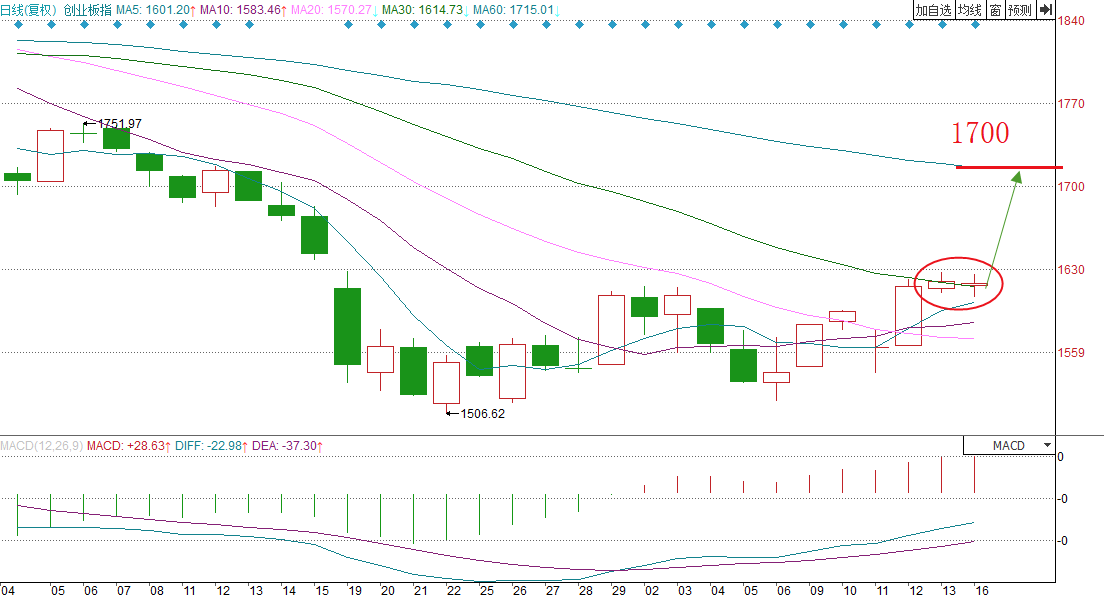Select the MA30: 1614.73 readout
This screenshot has height=598, width=1104.
pos(425,10)
